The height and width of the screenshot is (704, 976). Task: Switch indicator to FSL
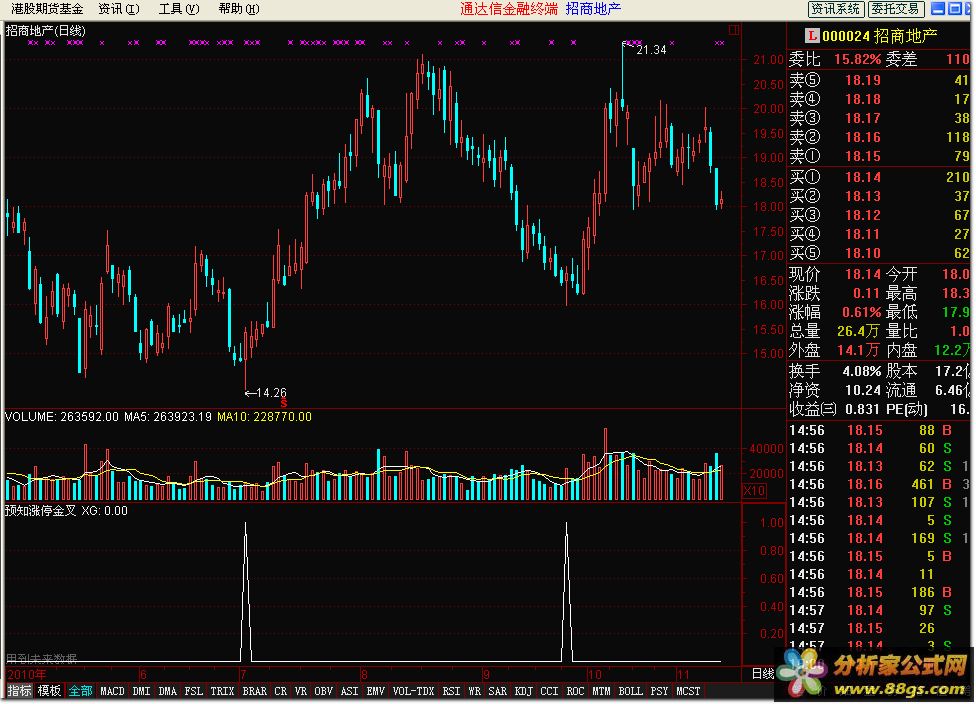[x=194, y=691]
